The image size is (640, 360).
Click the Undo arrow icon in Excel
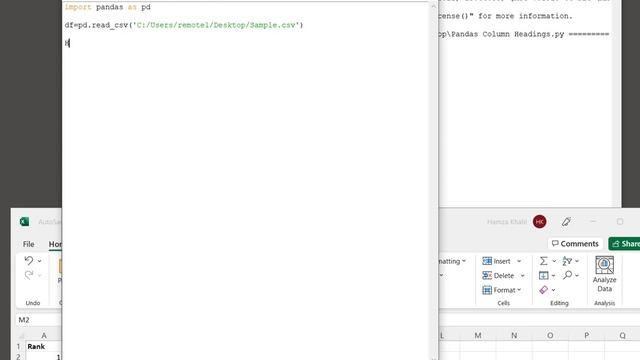pyautogui.click(x=29, y=260)
